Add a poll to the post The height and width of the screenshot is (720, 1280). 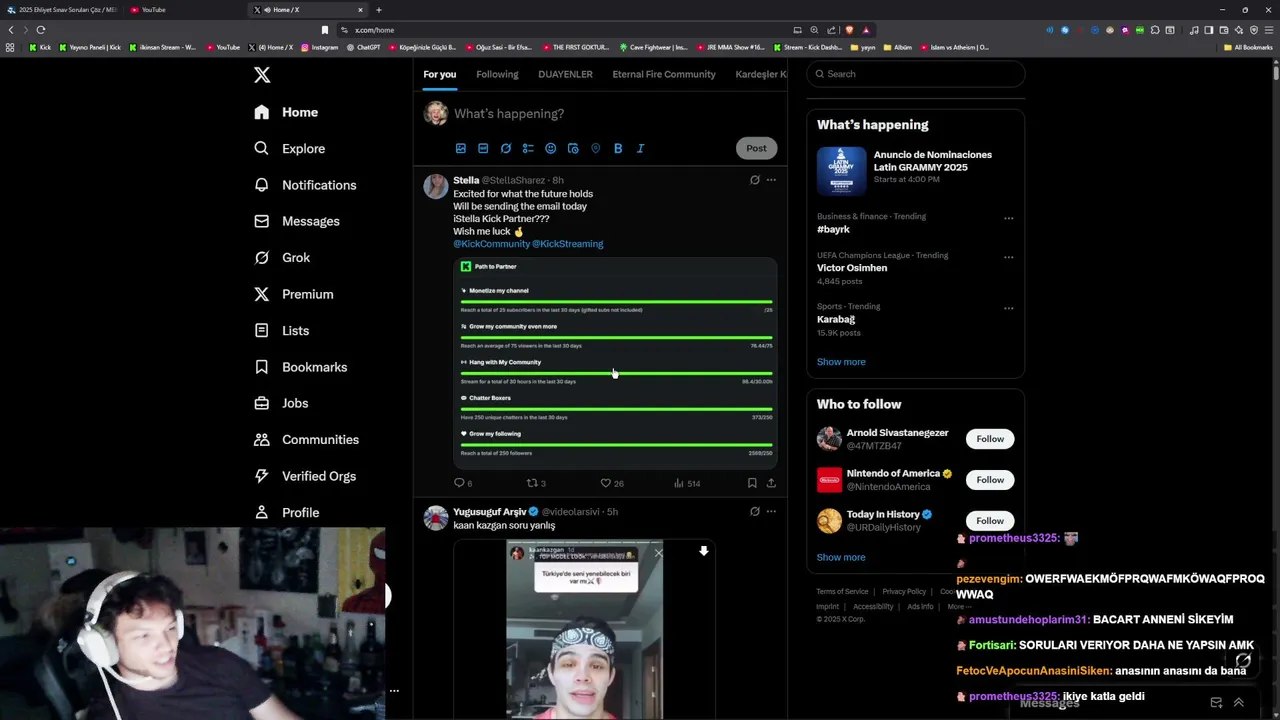pos(528,148)
